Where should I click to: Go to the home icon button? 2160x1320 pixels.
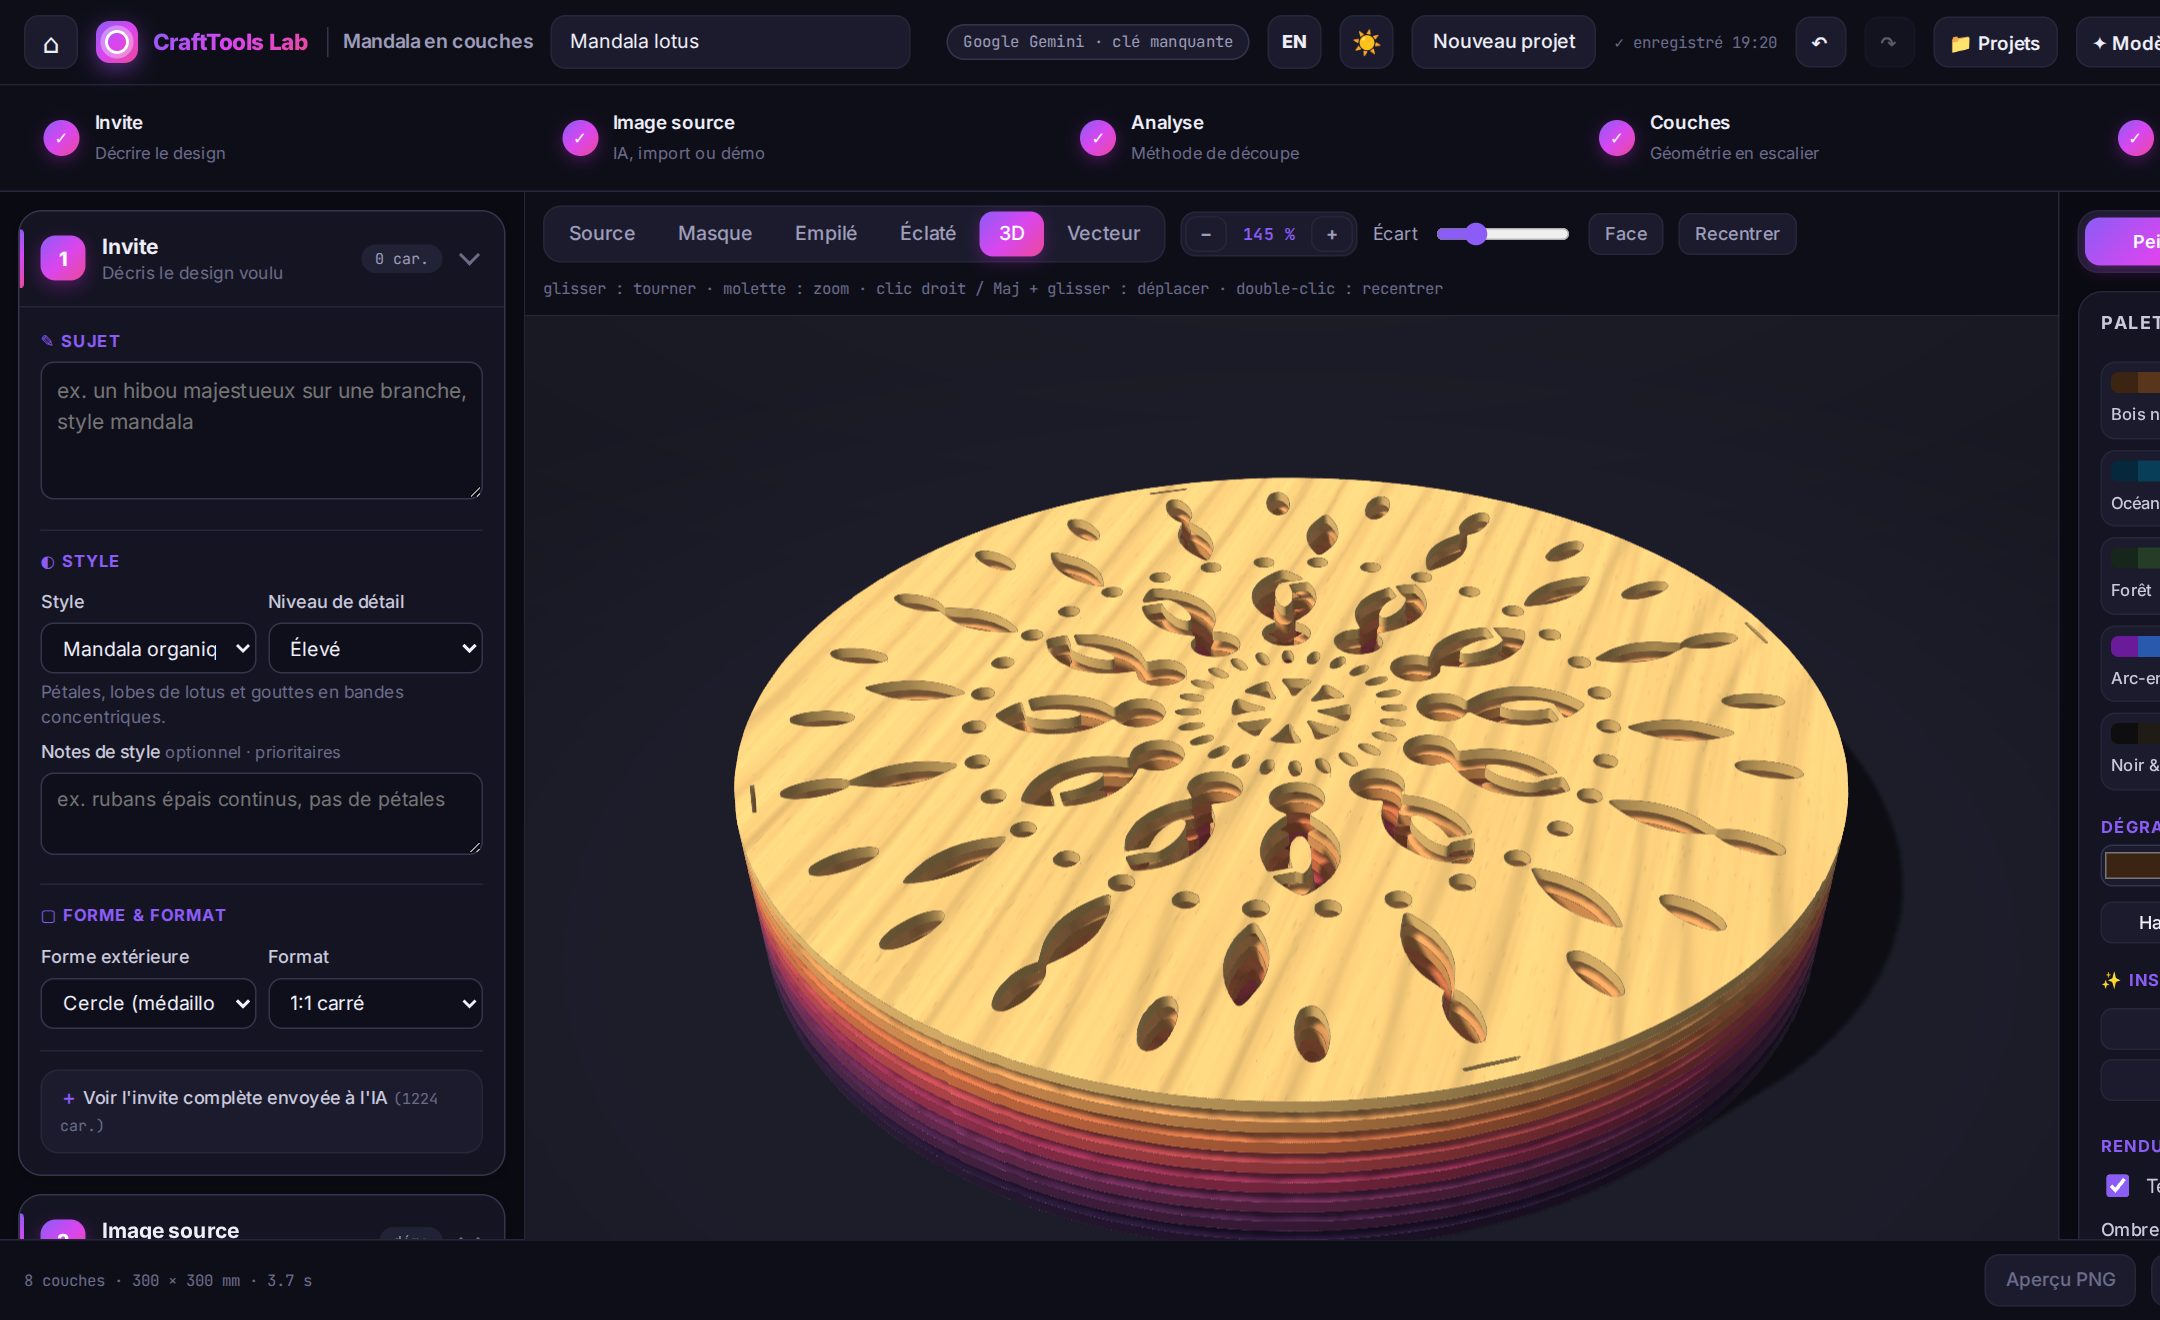tap(51, 43)
